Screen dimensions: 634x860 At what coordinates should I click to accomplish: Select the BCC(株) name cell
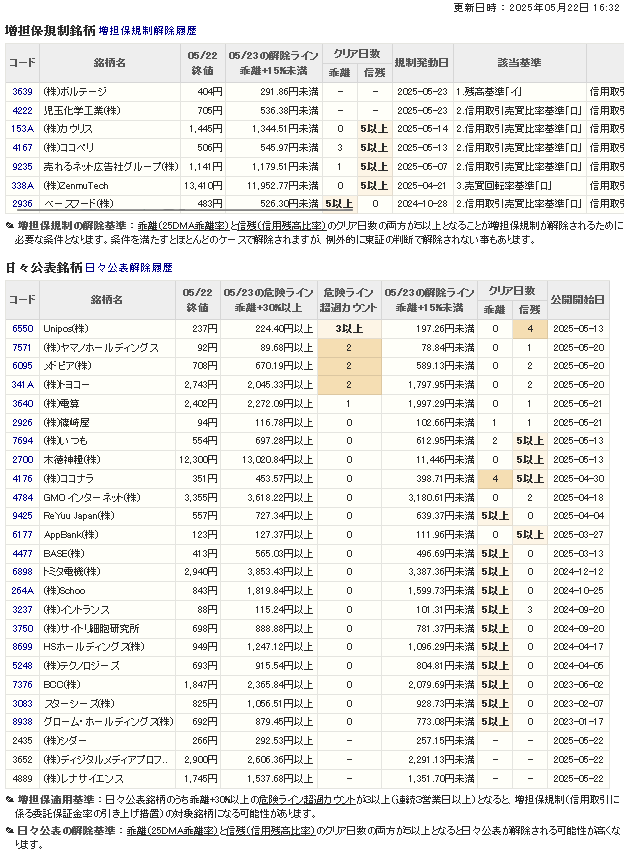107,685
